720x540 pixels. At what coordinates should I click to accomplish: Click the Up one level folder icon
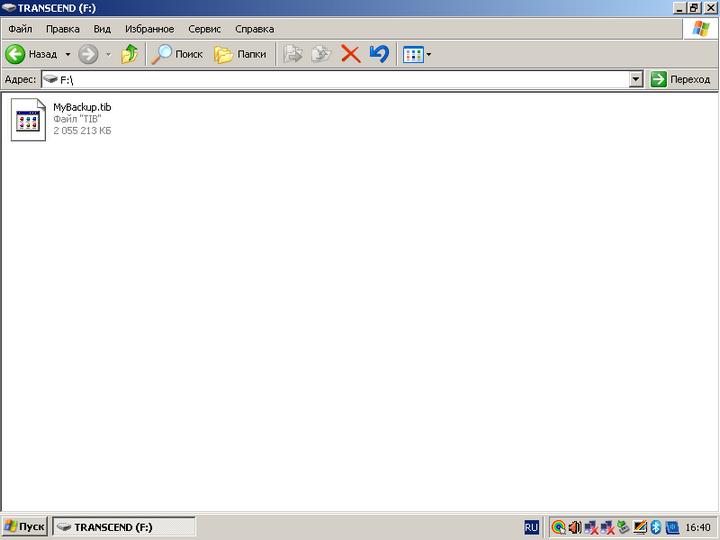129,54
